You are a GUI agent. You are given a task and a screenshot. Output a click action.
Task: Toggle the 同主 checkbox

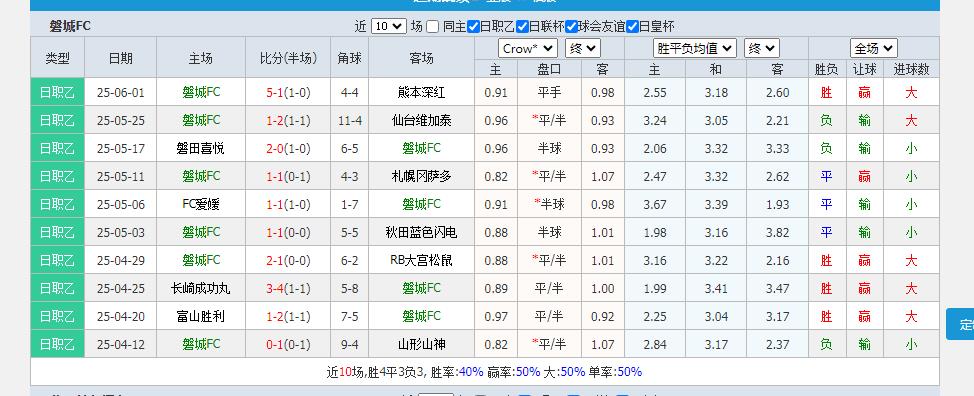433,27
